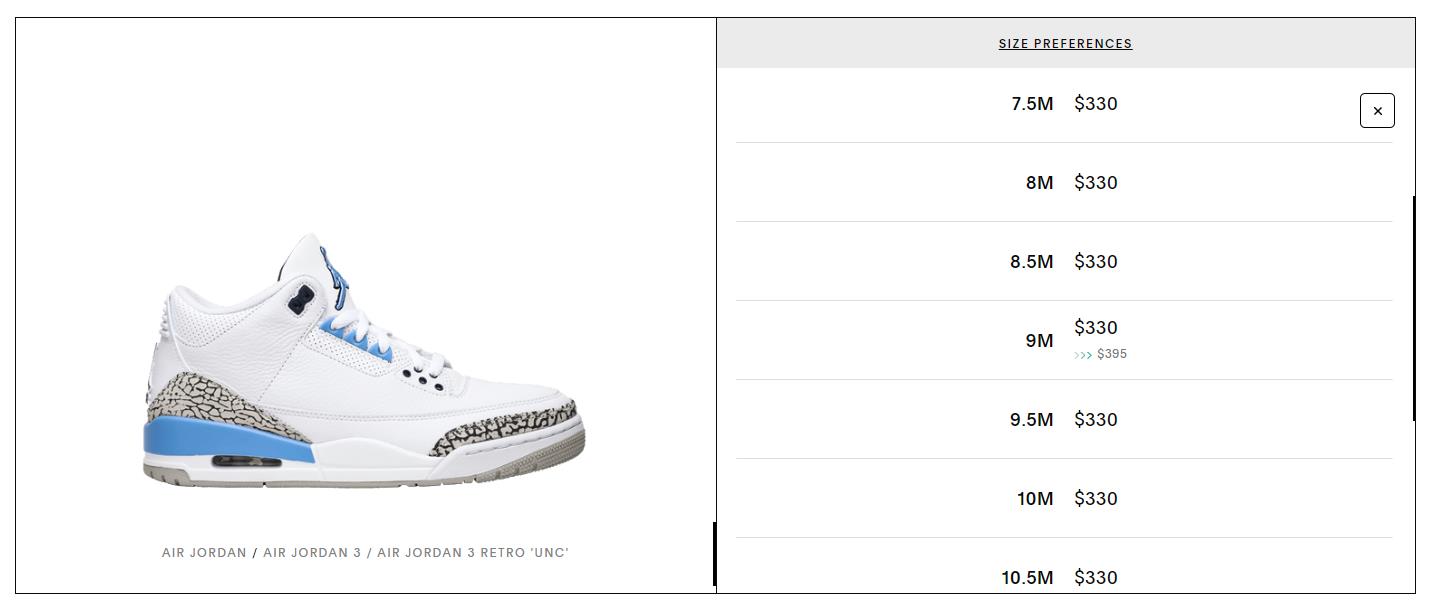Choose size 9.5M
The width and height of the screenshot is (1446, 609).
point(1031,420)
